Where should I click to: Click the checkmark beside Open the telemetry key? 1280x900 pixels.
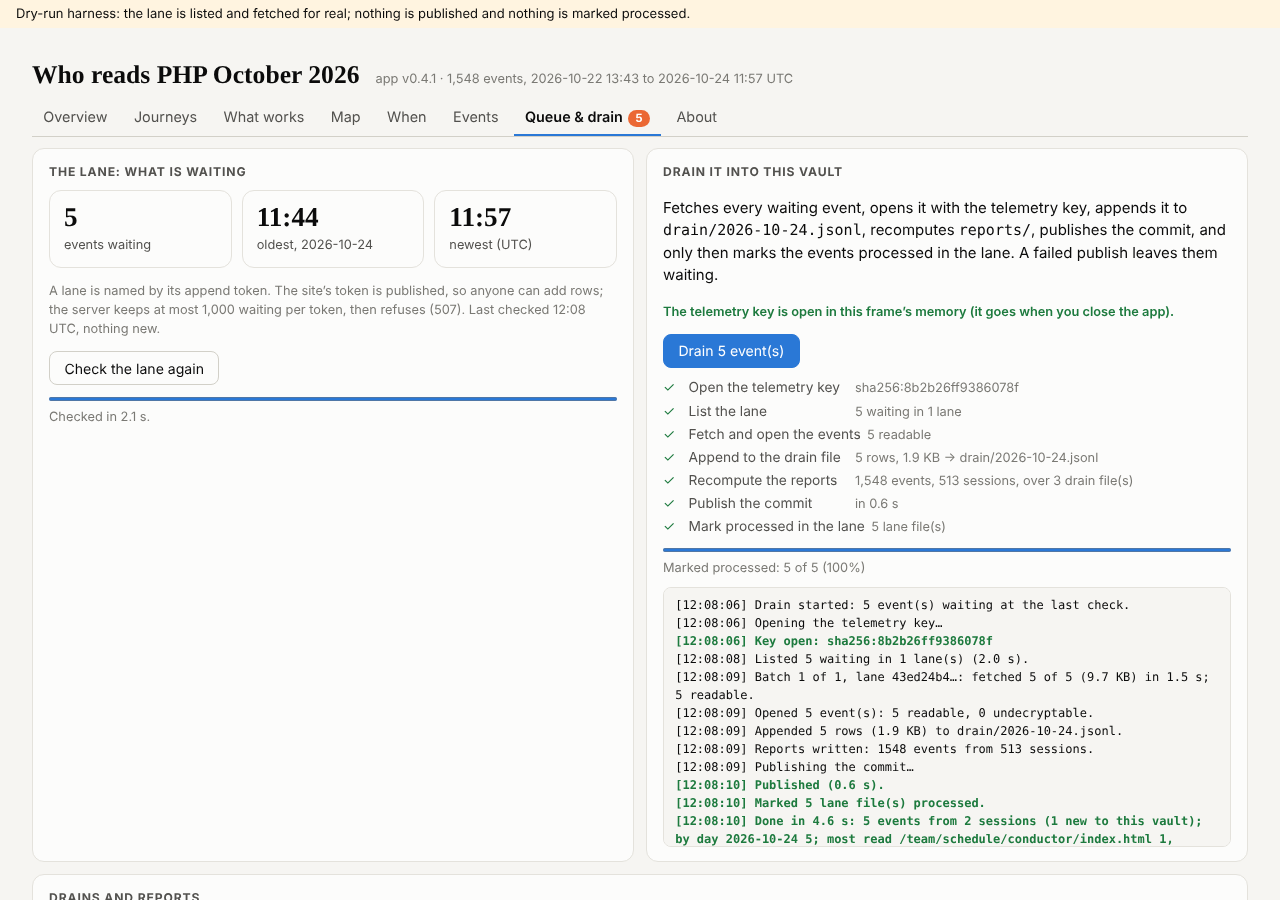[x=669, y=388]
